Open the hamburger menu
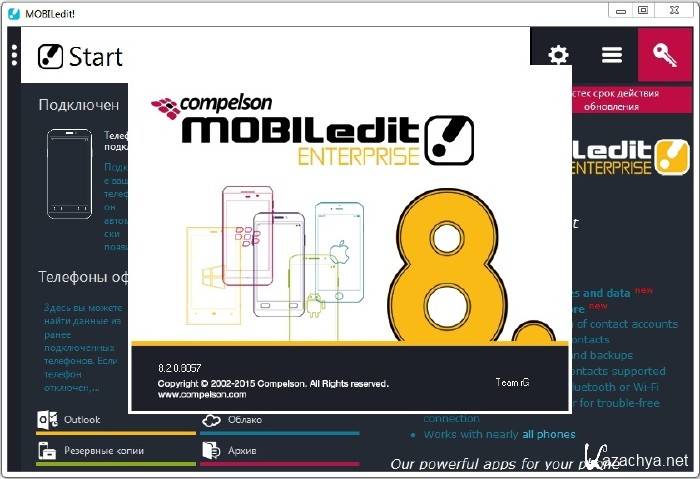 (x=612, y=55)
